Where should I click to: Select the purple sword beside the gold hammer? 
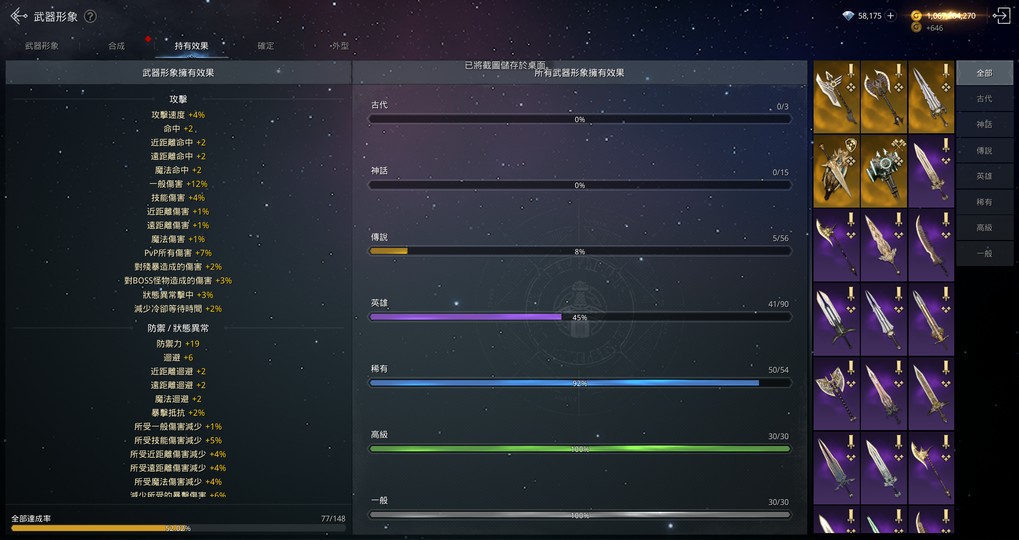(x=931, y=172)
